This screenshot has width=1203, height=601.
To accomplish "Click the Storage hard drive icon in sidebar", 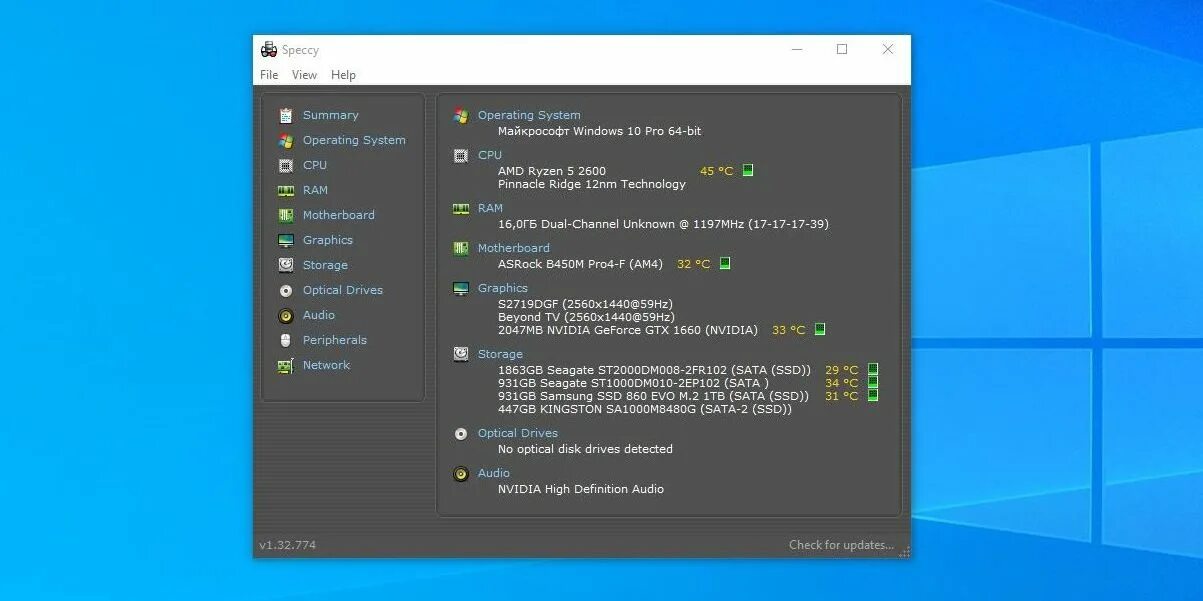I will (x=286, y=265).
